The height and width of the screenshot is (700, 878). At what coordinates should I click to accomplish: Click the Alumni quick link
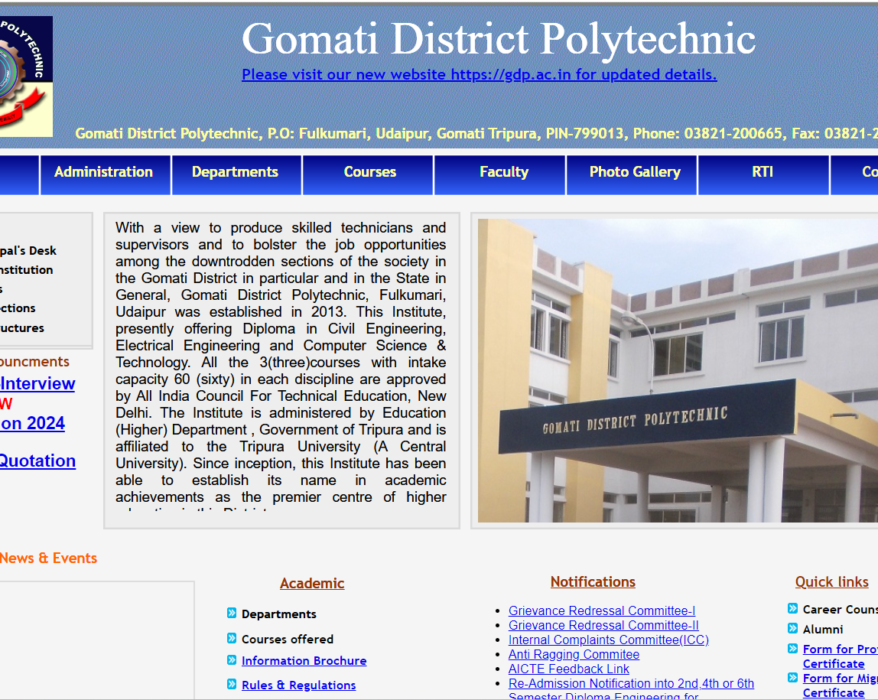(x=823, y=629)
